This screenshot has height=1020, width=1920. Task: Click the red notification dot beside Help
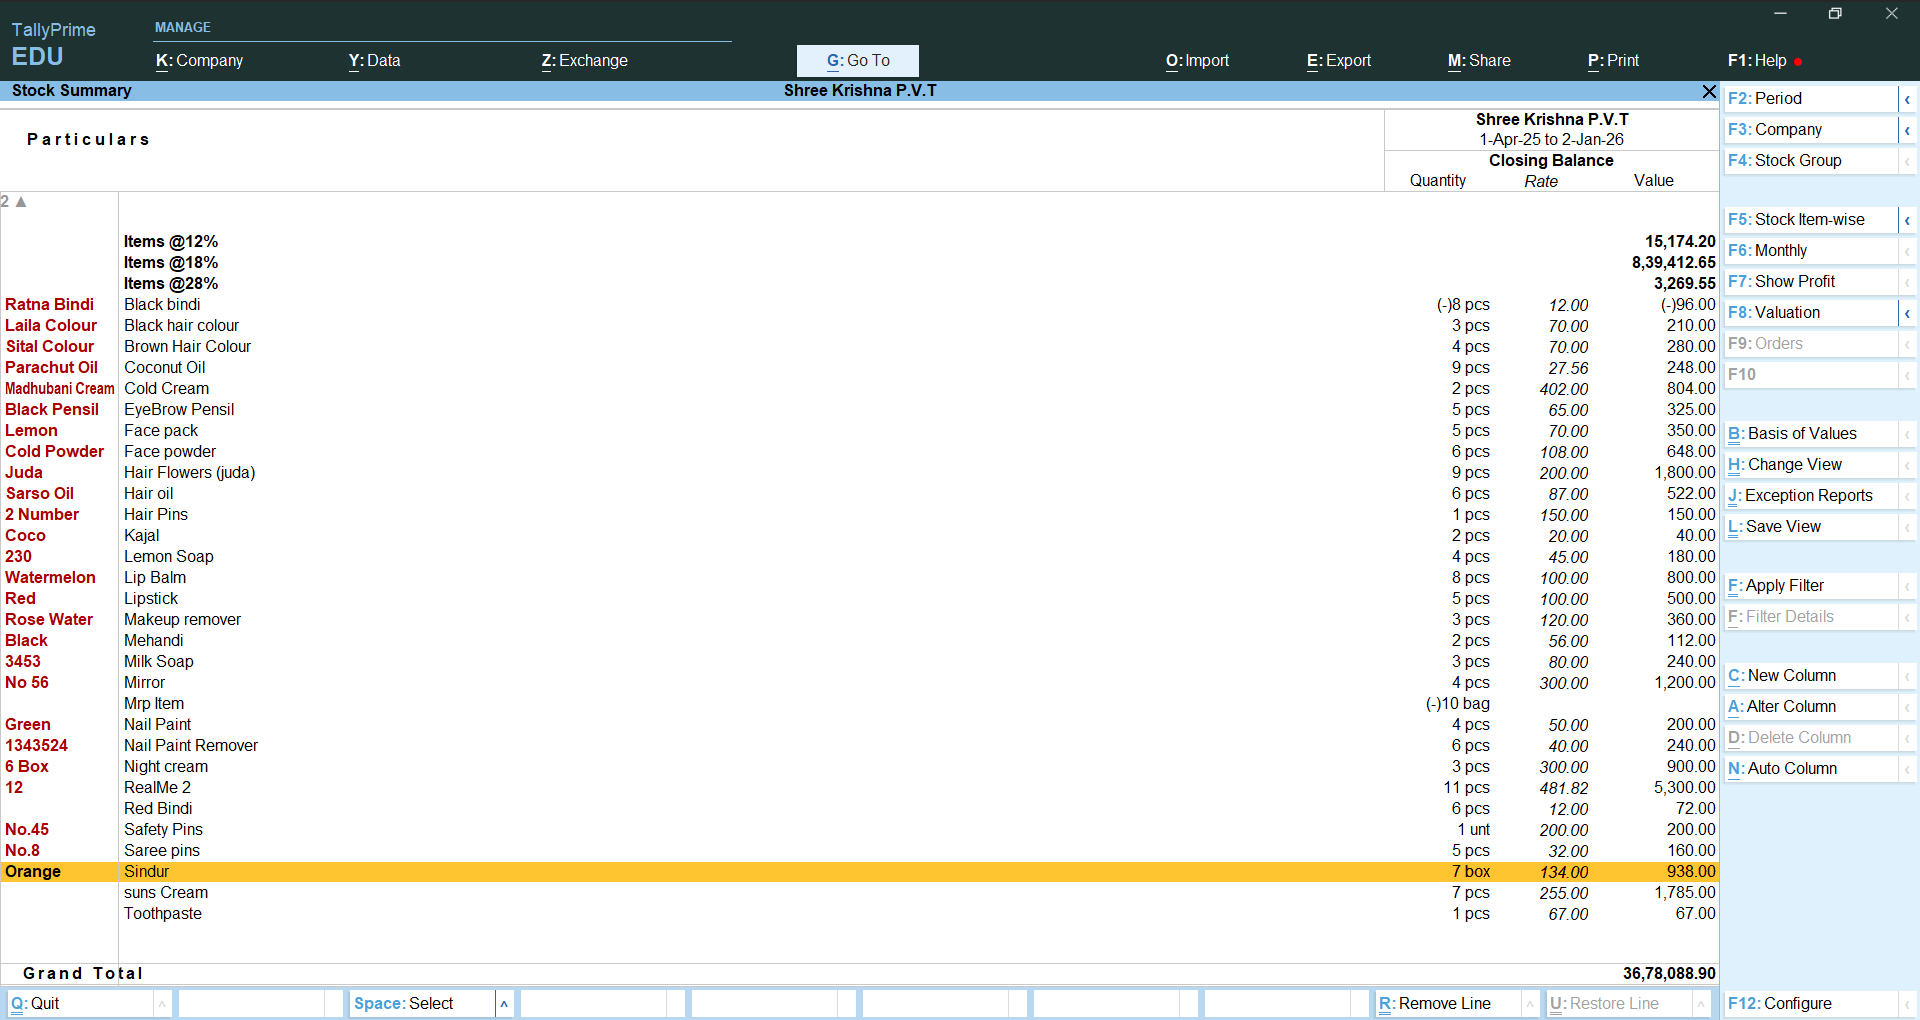pos(1798,62)
